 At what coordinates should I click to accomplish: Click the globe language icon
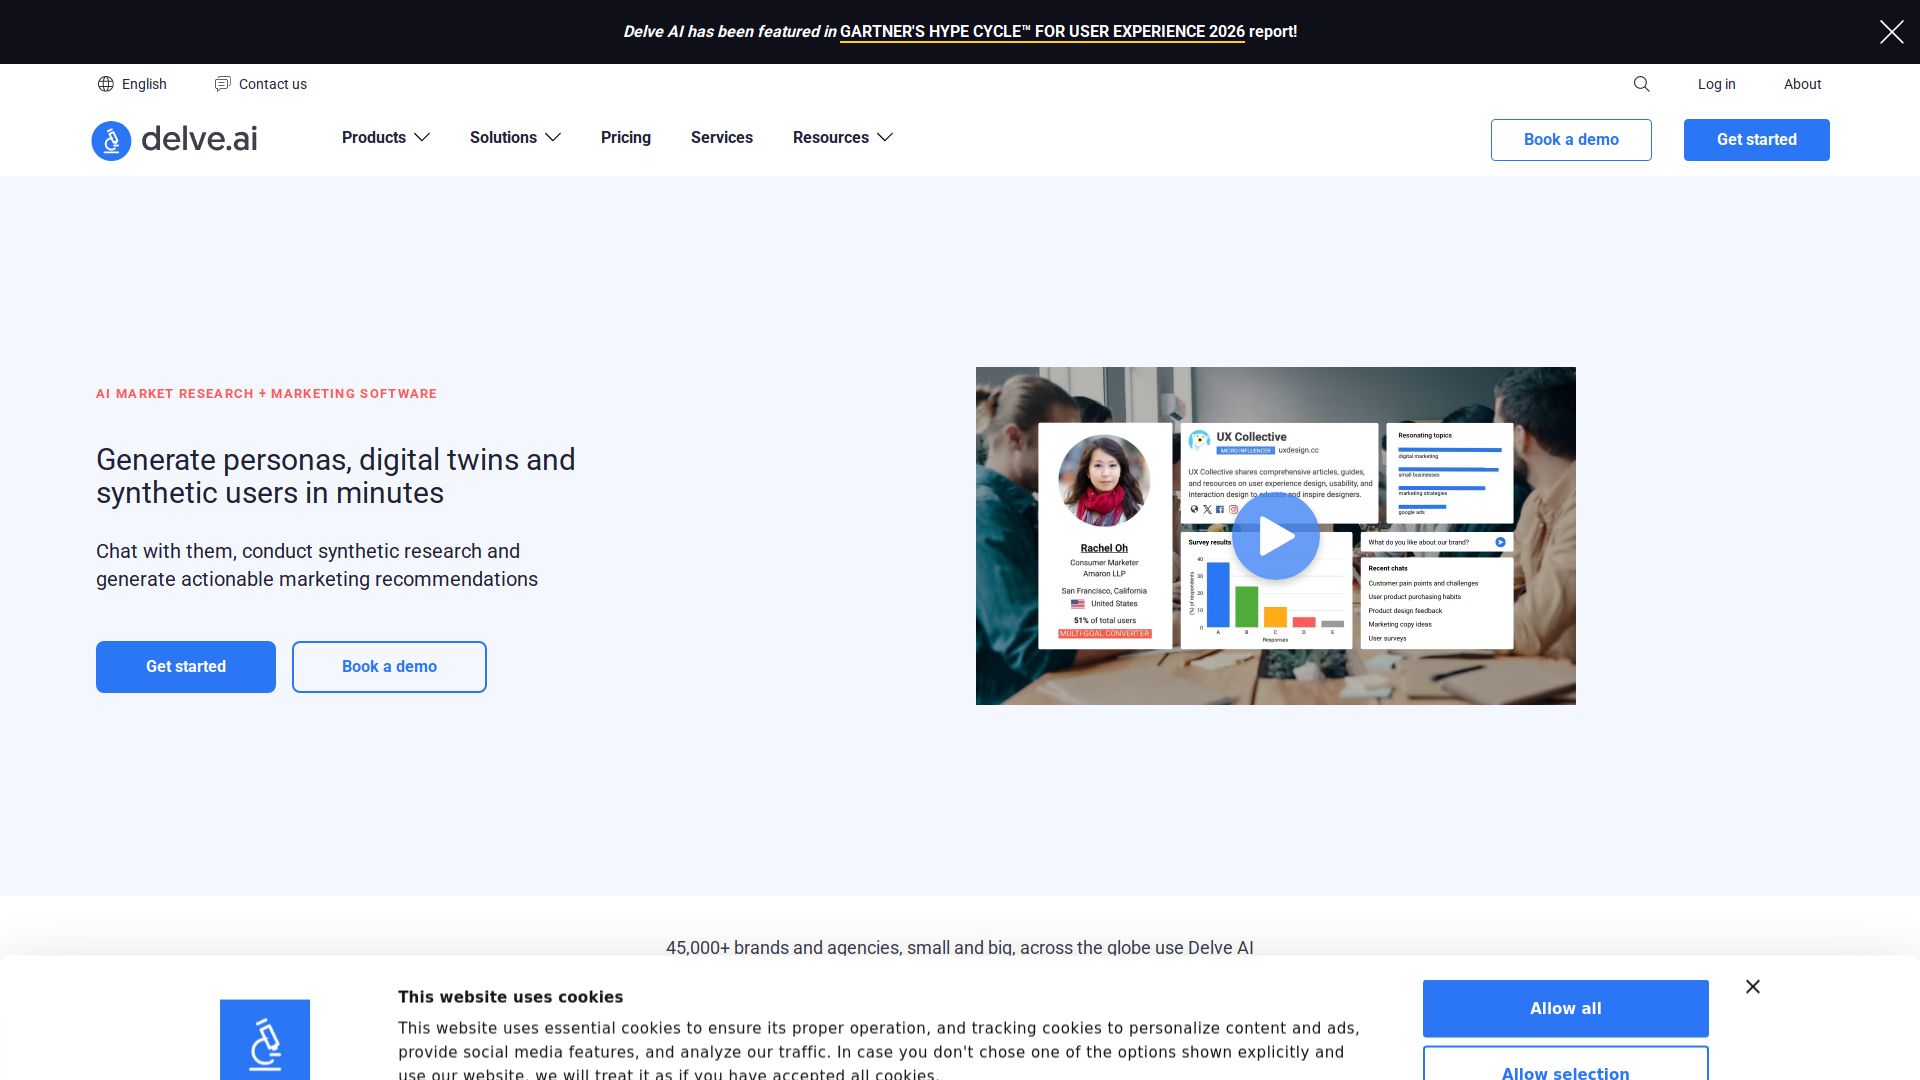point(105,84)
